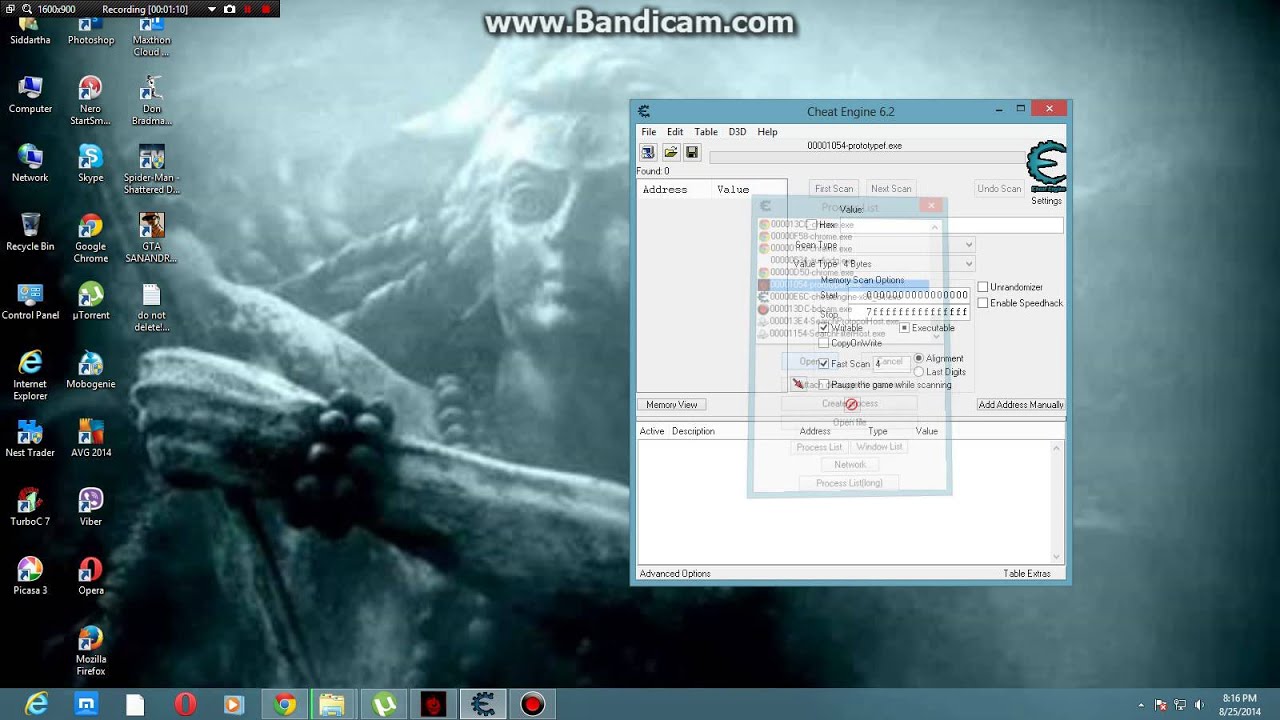Click the Chrome icon in the taskbar

(x=285, y=704)
